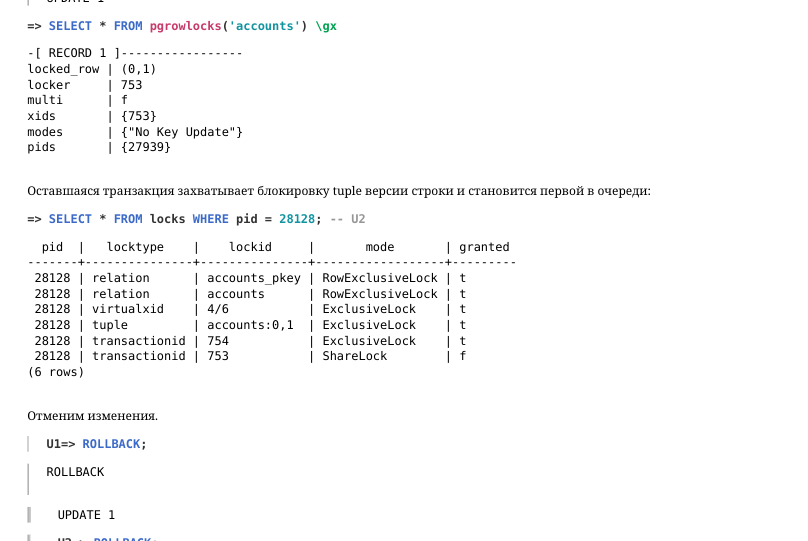The width and height of the screenshot is (808, 541).
Task: Click the mode column header
Action: point(380,247)
